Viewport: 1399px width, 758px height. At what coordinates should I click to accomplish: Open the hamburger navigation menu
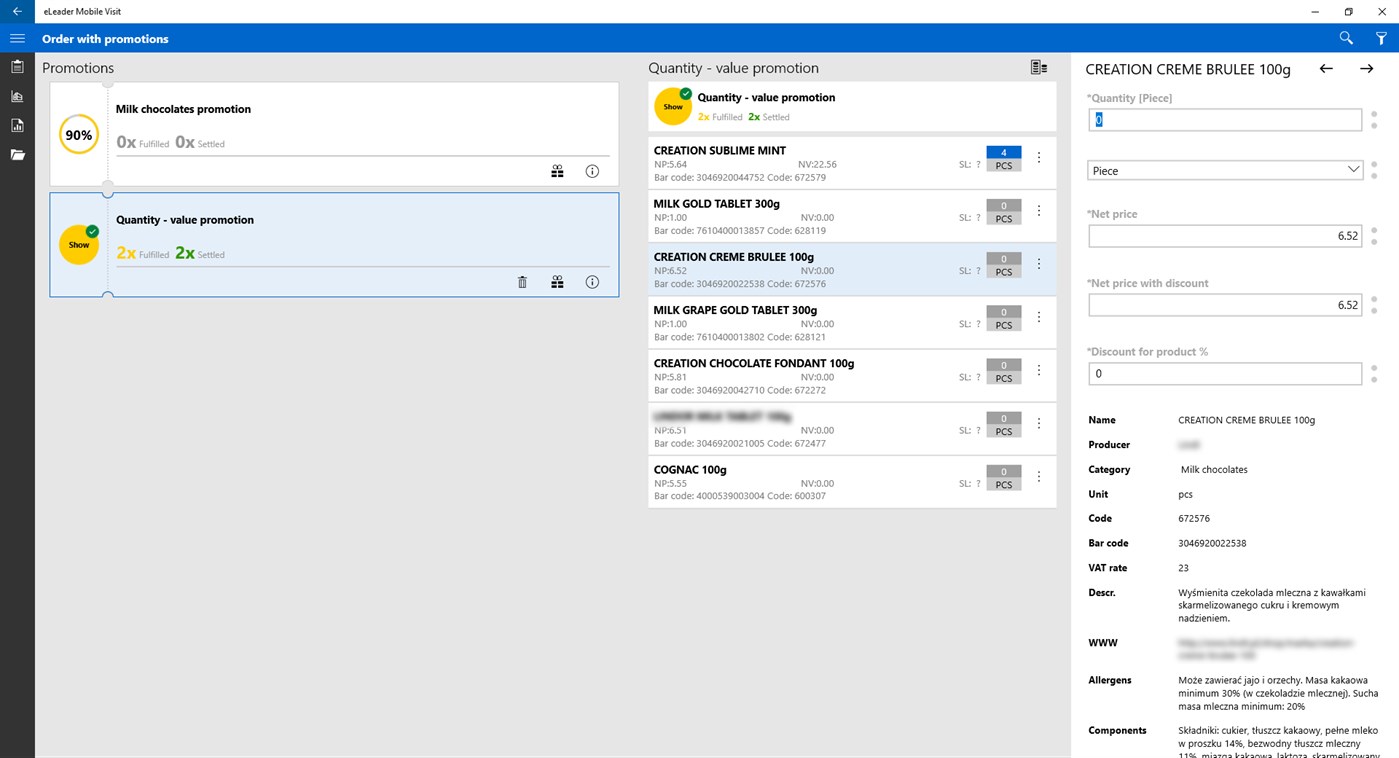(17, 38)
